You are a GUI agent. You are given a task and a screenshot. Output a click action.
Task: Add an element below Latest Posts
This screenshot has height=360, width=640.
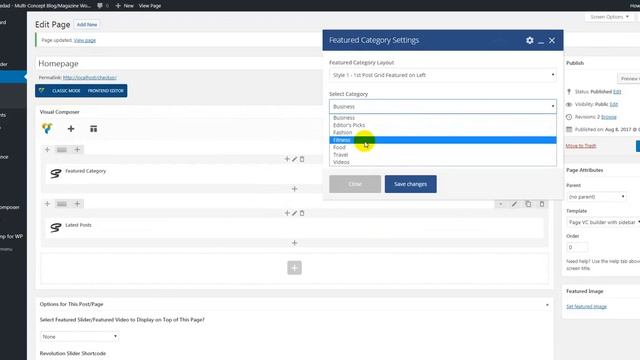(294, 243)
